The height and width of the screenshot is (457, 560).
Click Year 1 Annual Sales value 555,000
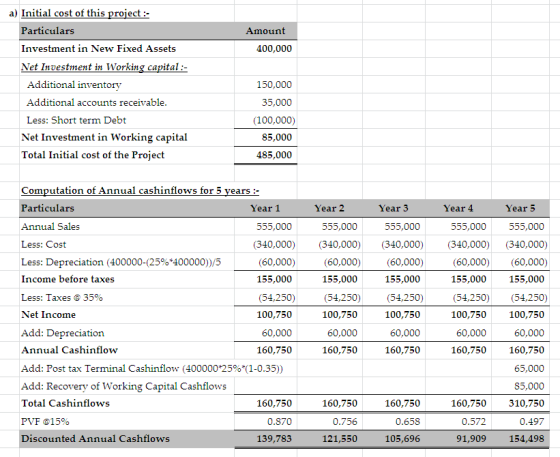point(274,227)
